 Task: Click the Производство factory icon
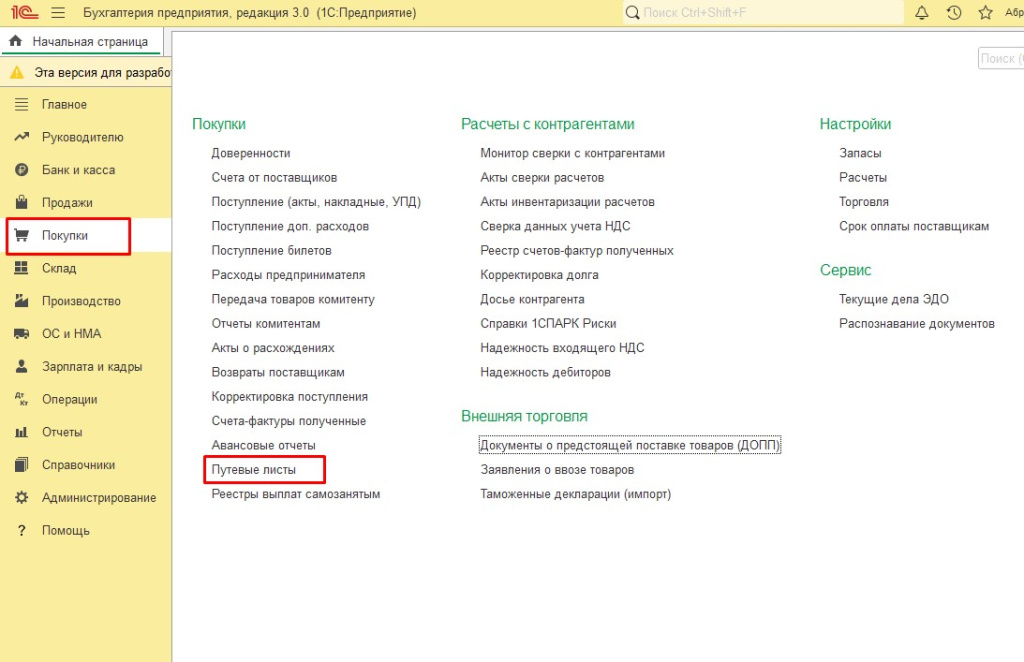[x=22, y=300]
